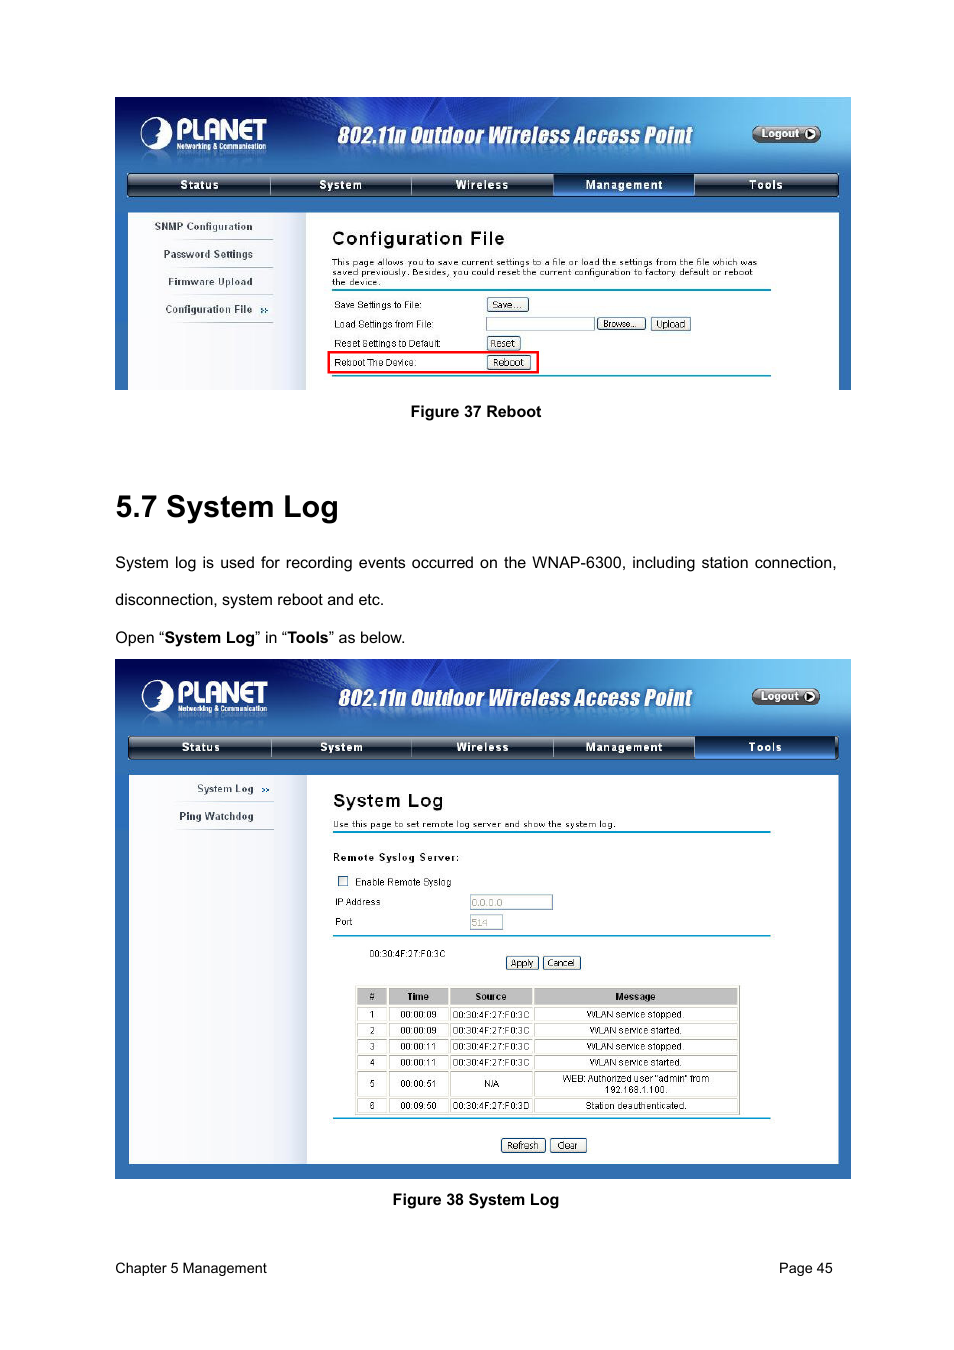This screenshot has width=954, height=1350.
Task: Open the Status tab in the System Log screenshot
Action: [x=200, y=747]
